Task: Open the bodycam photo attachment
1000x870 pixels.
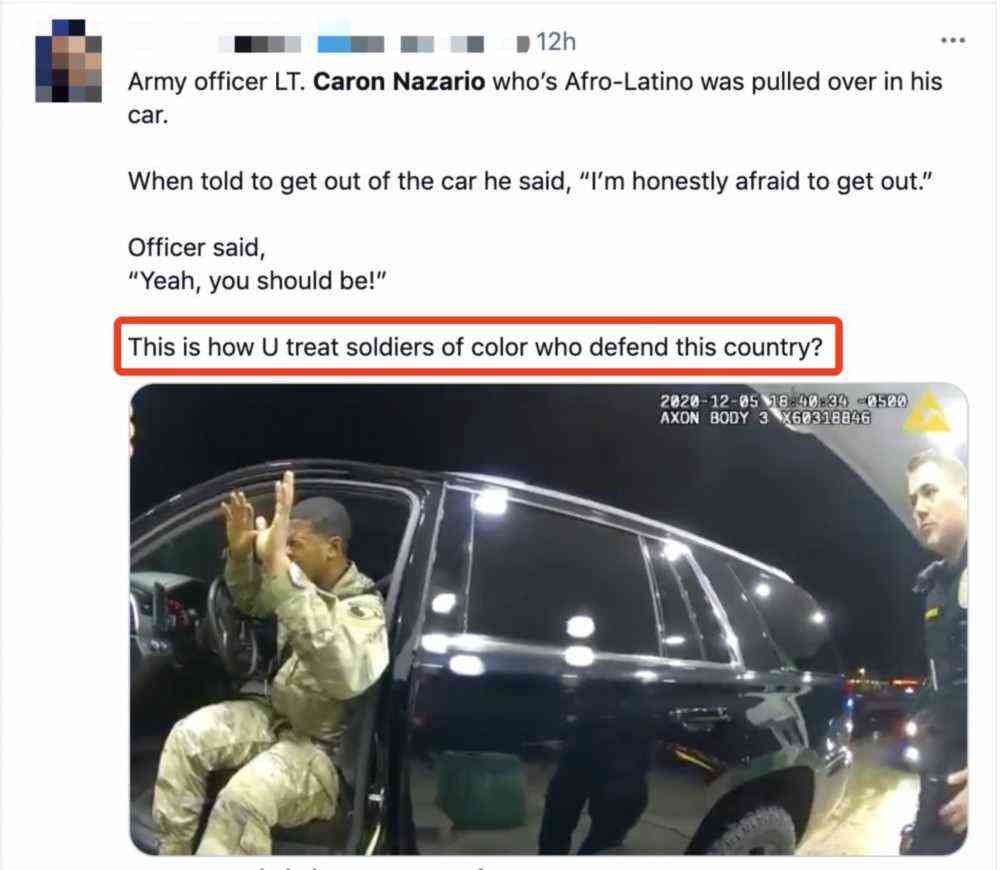Action: [x=548, y=619]
